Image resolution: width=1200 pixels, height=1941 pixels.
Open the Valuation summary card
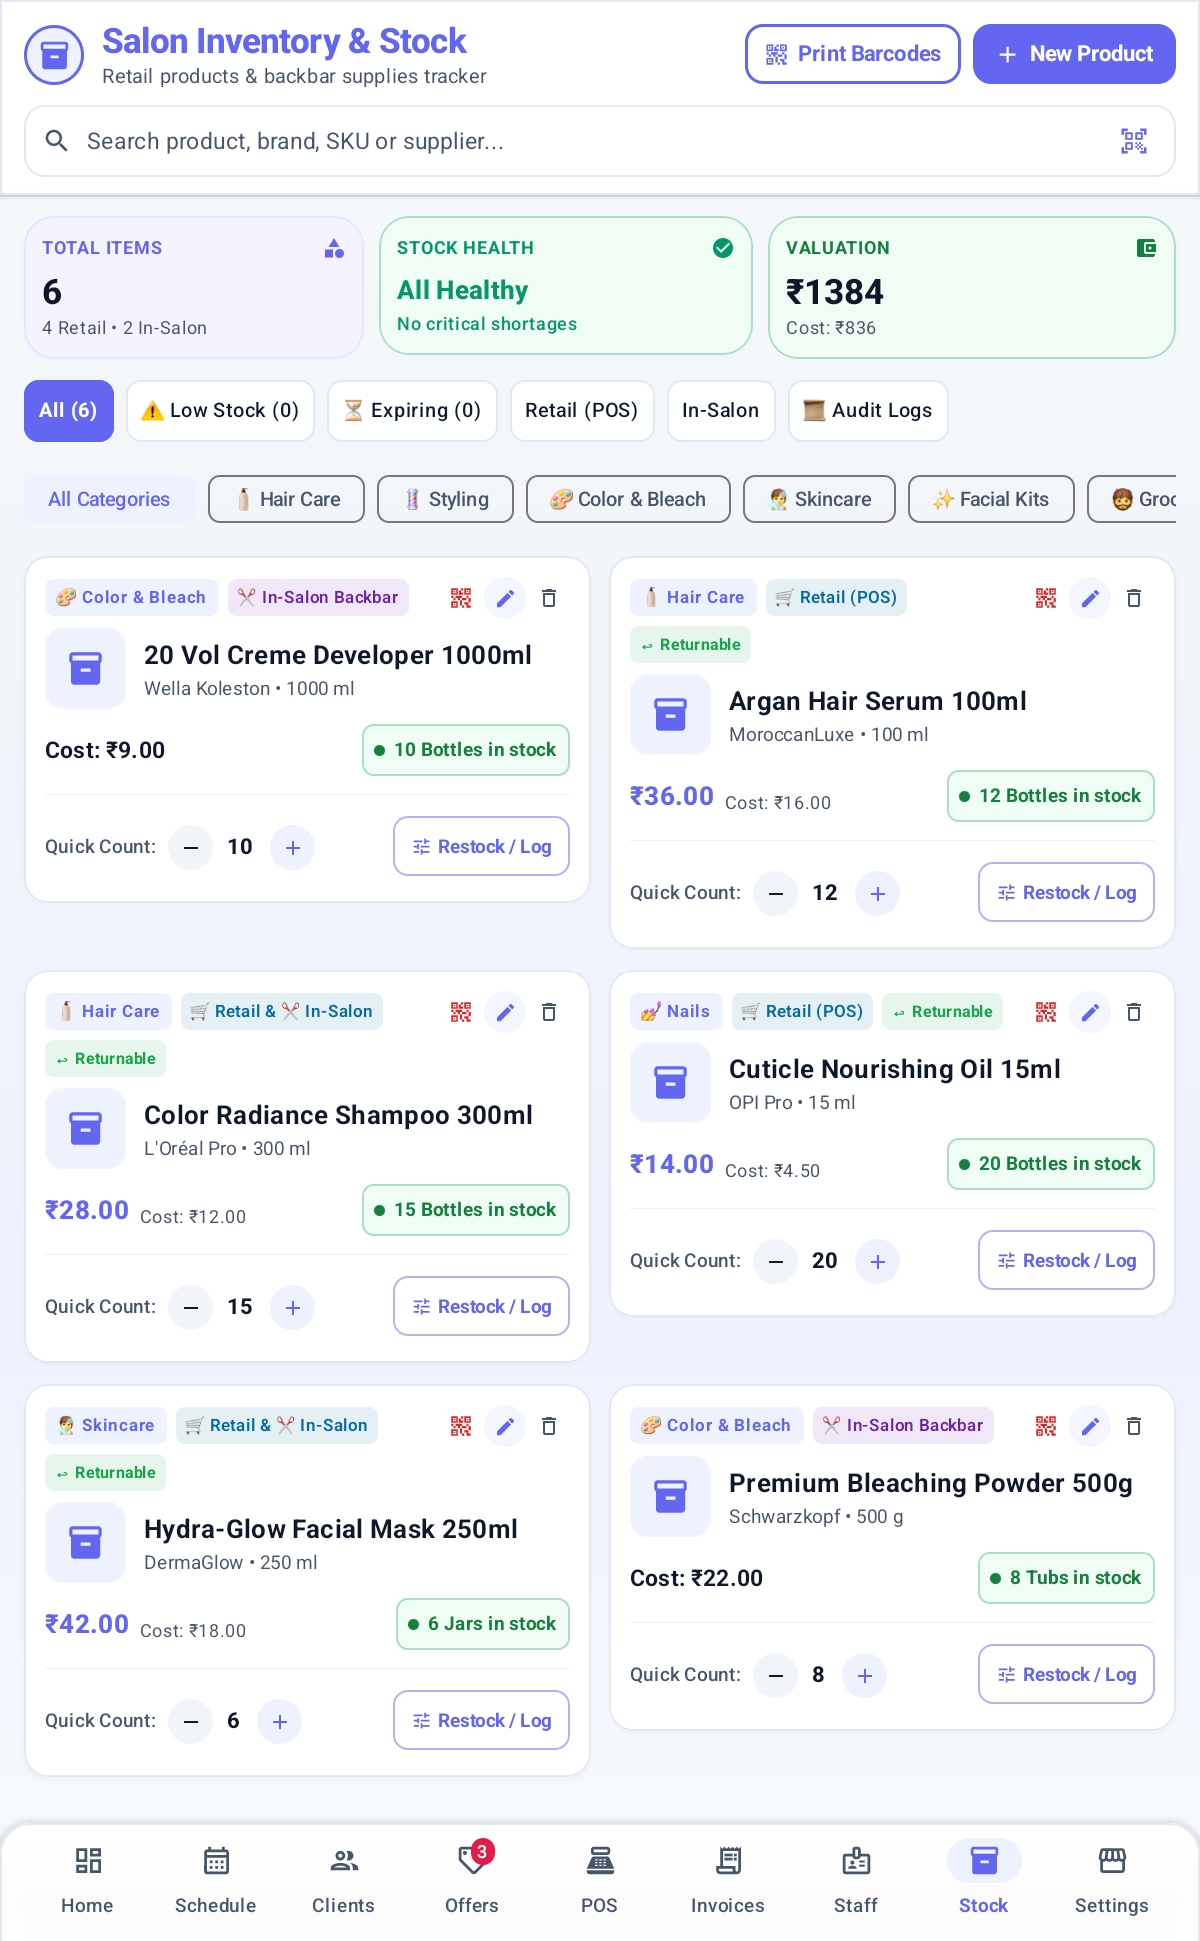point(972,288)
